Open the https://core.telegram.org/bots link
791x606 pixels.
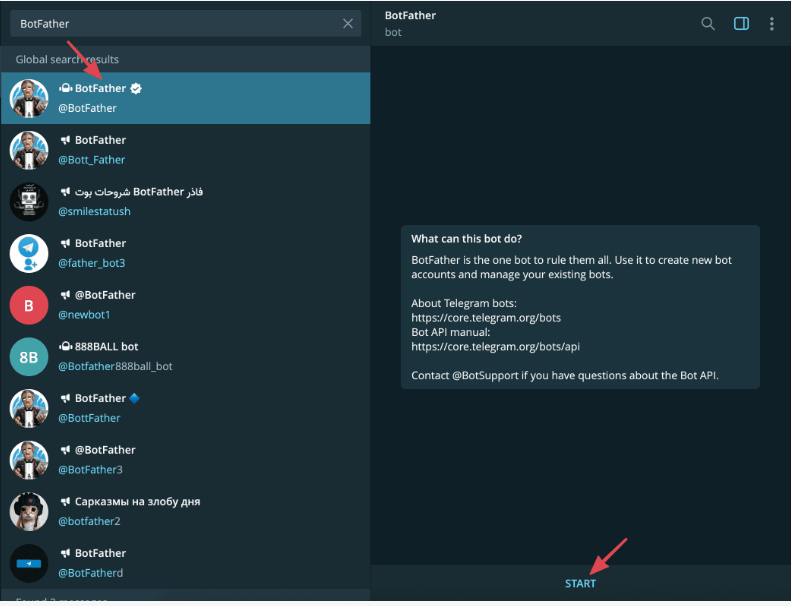click(486, 318)
